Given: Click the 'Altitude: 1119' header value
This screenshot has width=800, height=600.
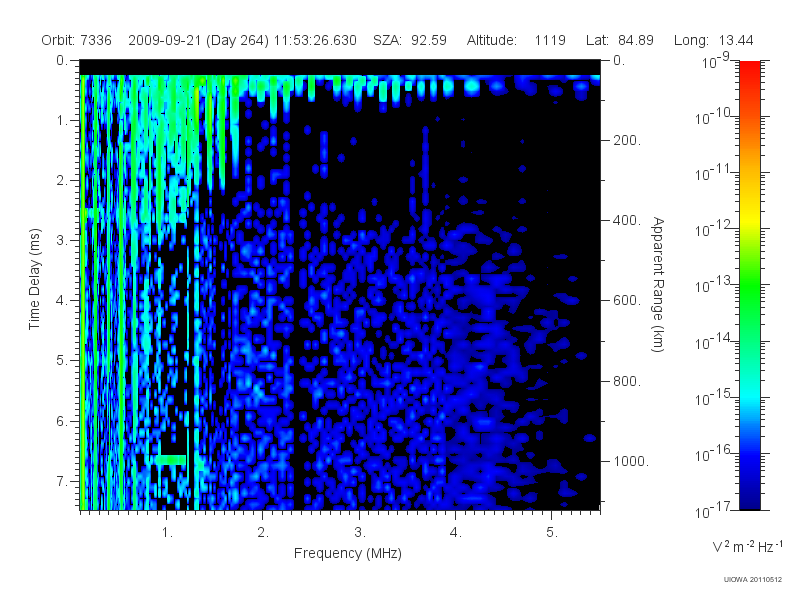Looking at the screenshot, I should (516, 40).
